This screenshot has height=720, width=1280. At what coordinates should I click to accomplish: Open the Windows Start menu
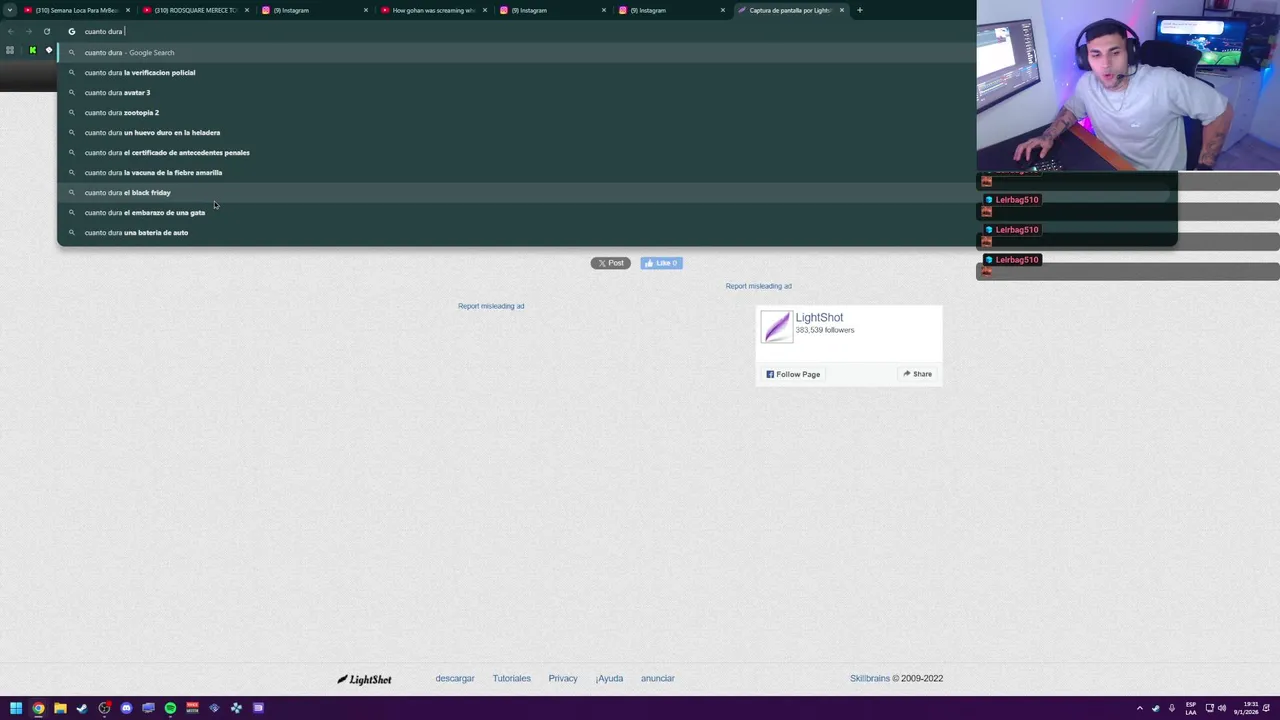[x=16, y=708]
